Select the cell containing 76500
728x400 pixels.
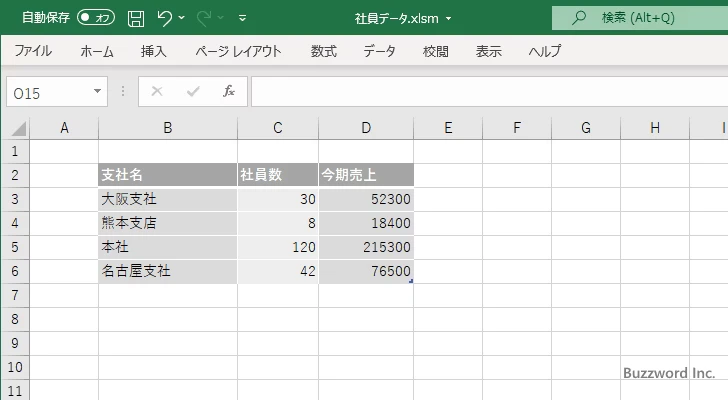point(366,271)
